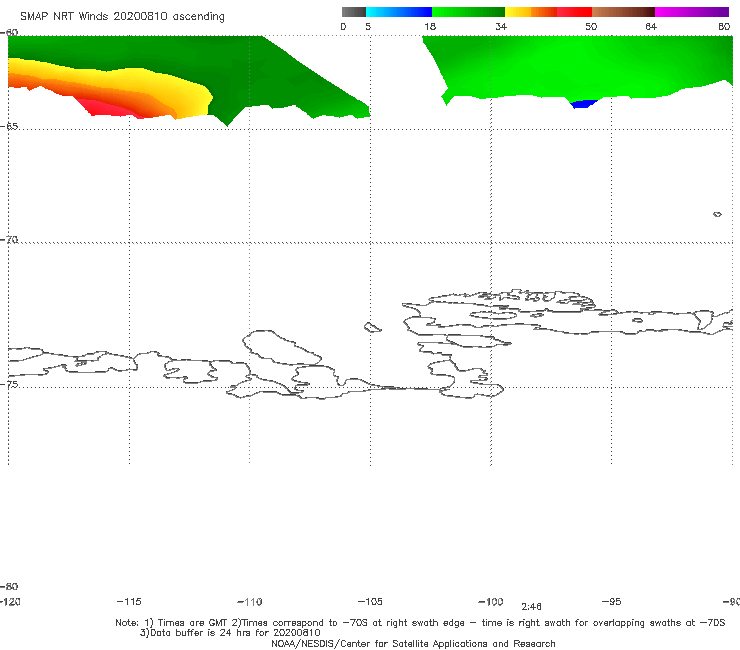This screenshot has height=650, width=740.
Task: Click the latitude label '-80'
Action: point(9,586)
